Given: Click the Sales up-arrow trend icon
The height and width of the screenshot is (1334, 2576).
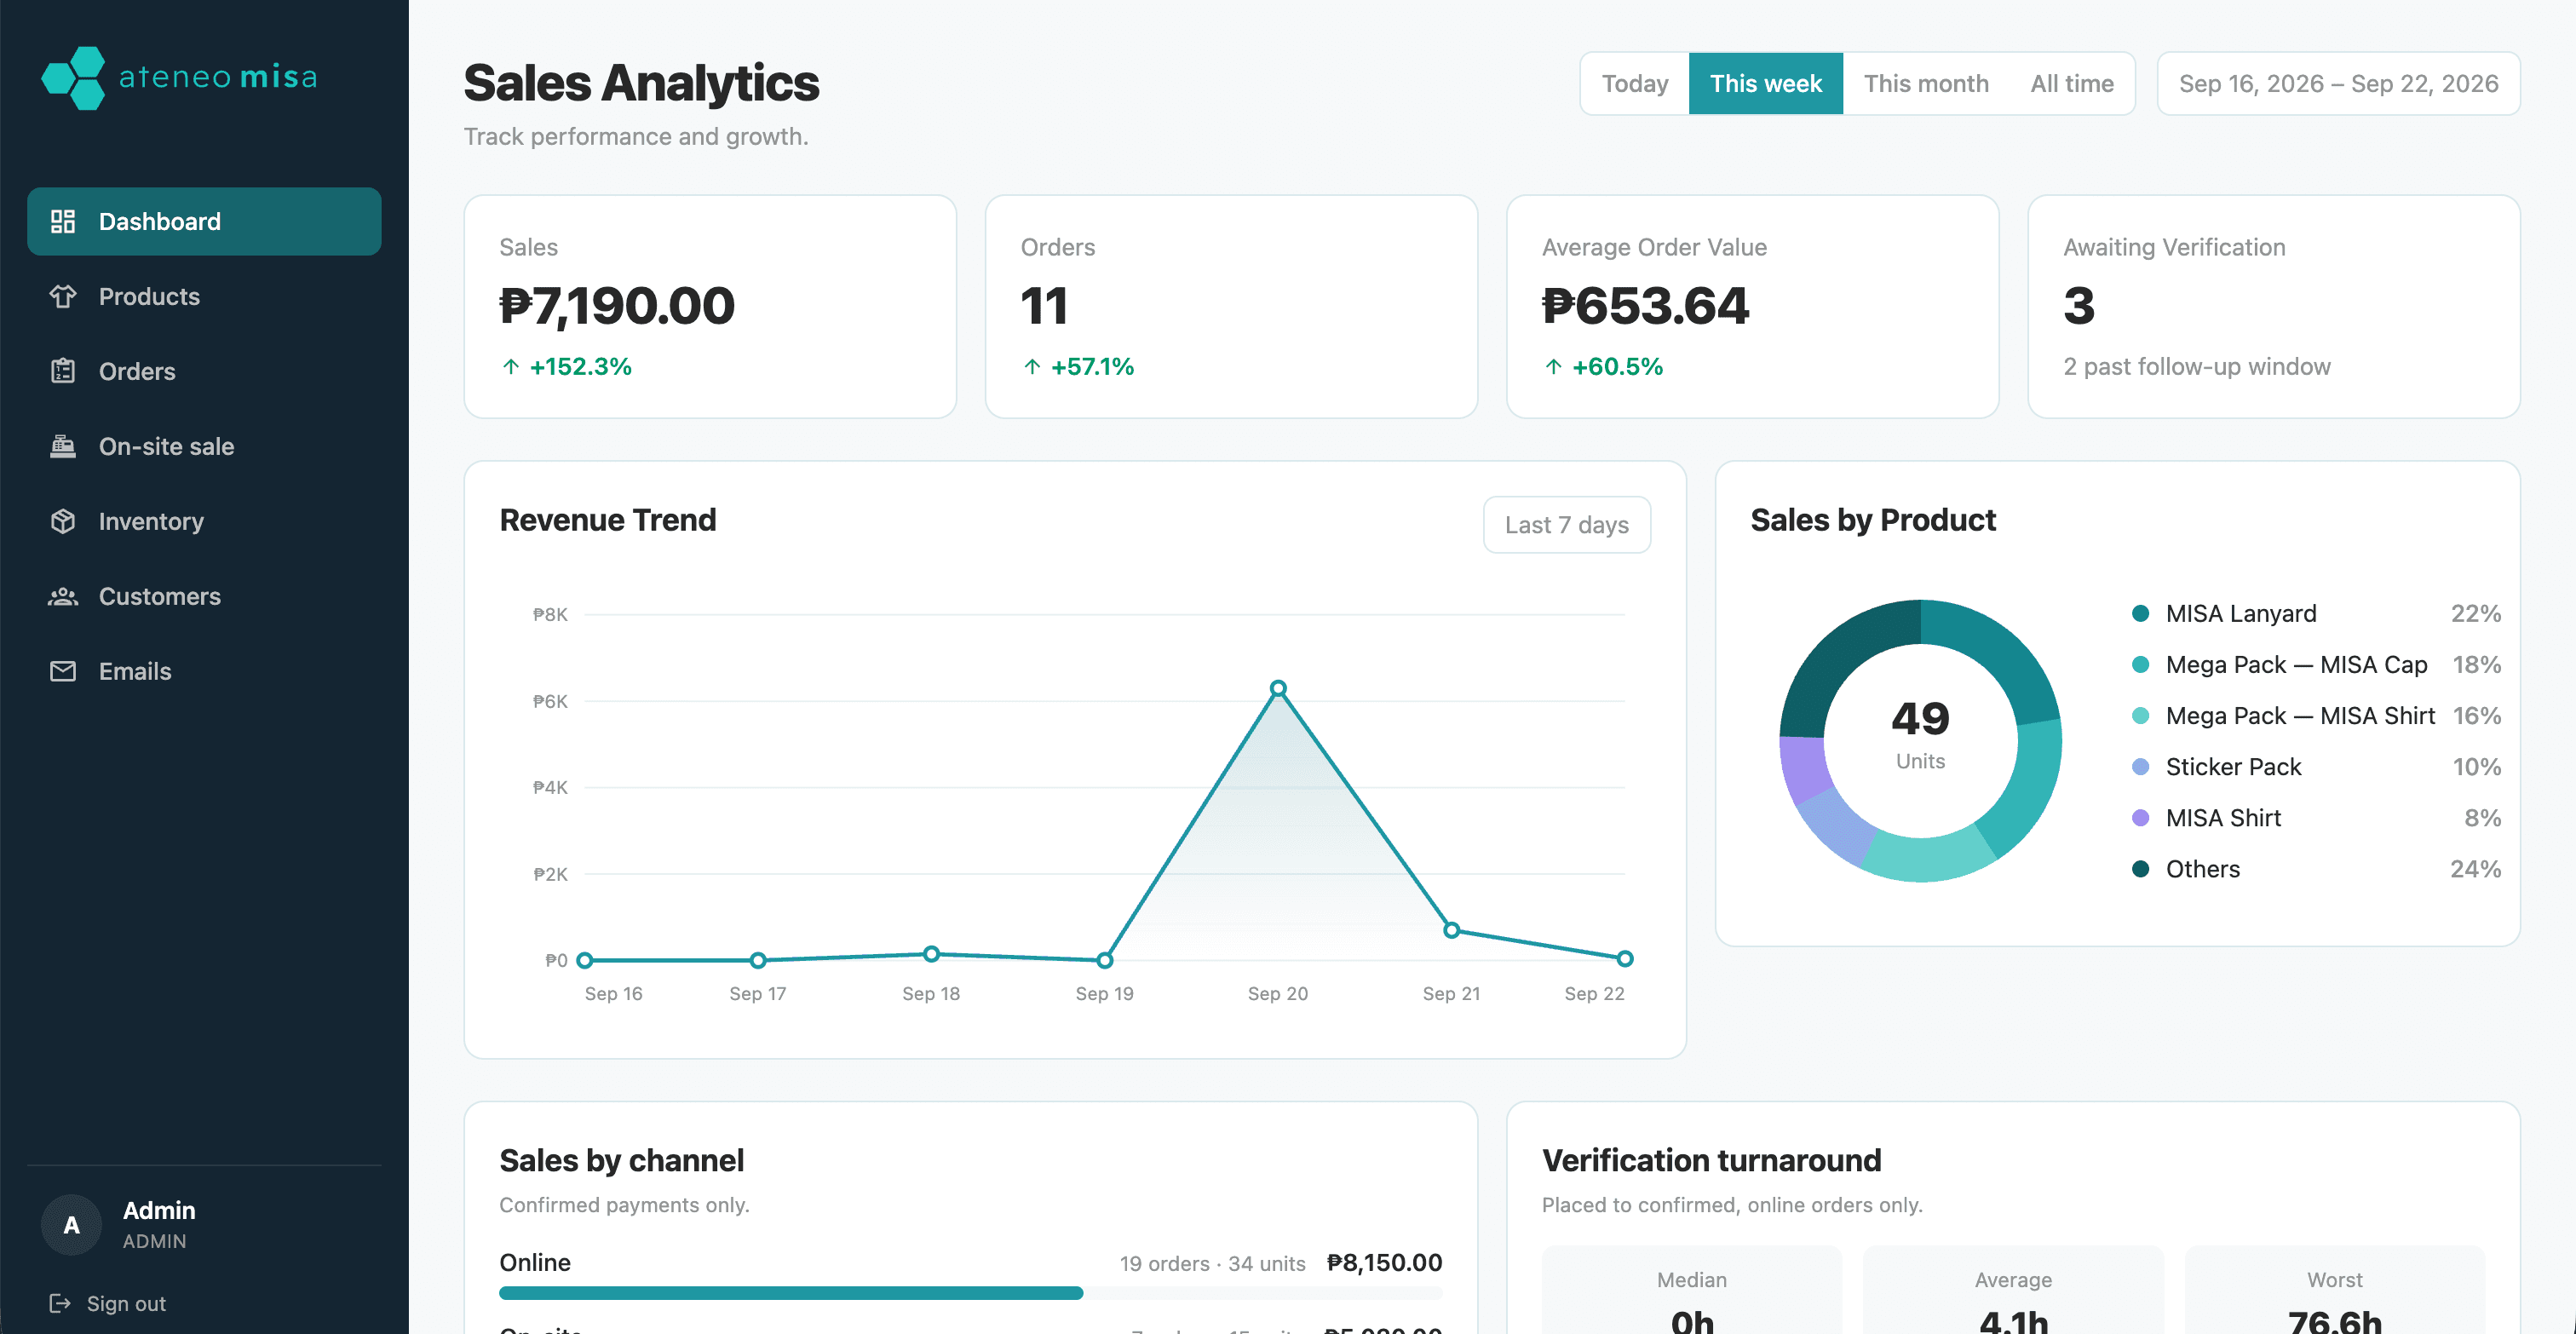Looking at the screenshot, I should 511,367.
